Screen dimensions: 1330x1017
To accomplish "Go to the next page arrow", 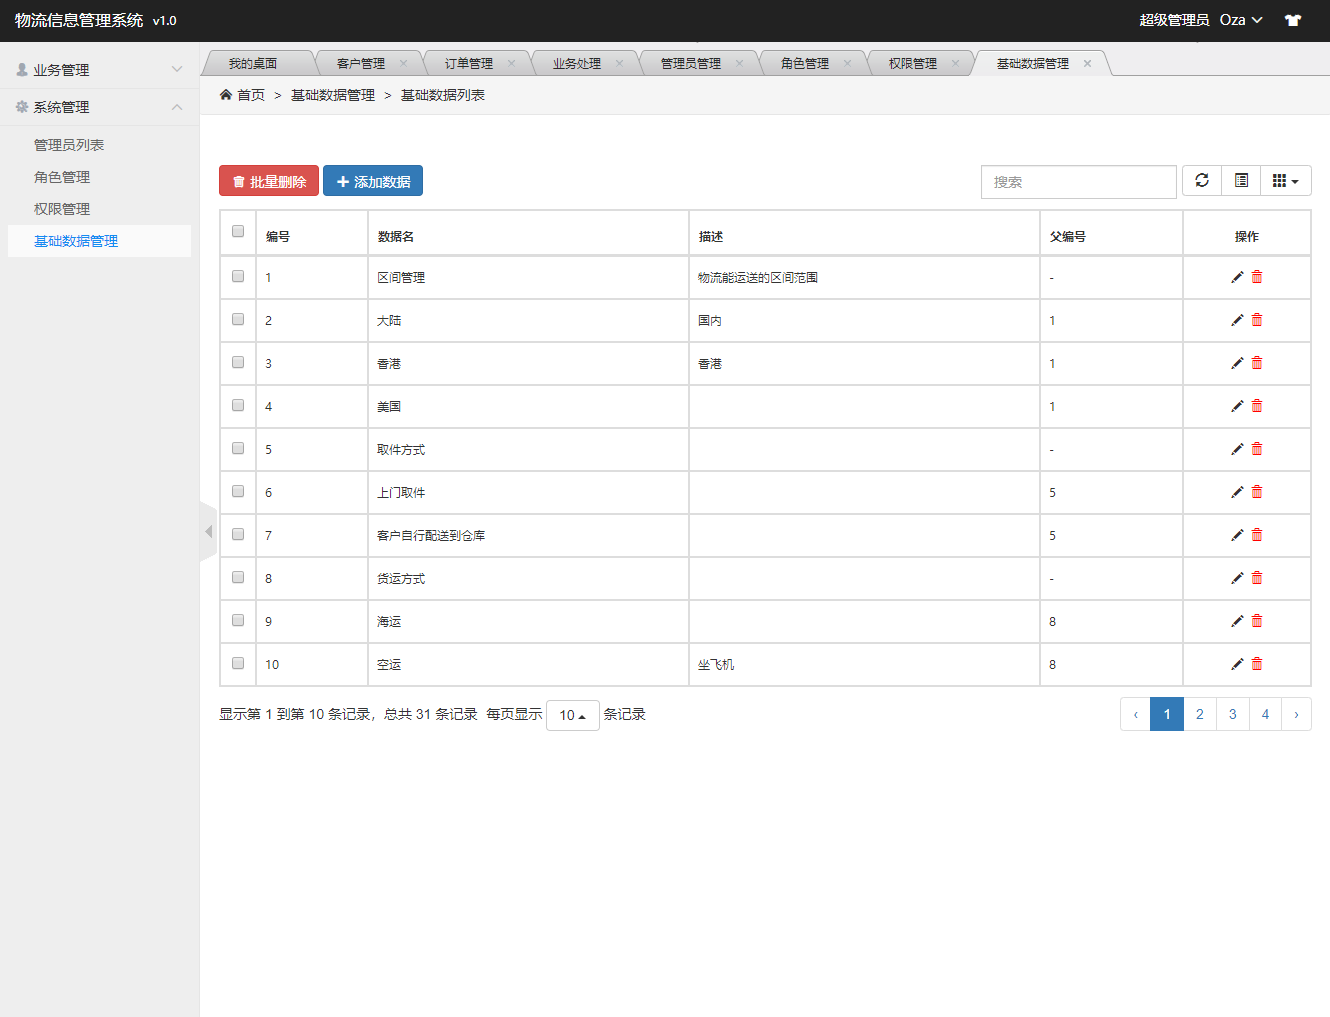I will pyautogui.click(x=1296, y=714).
